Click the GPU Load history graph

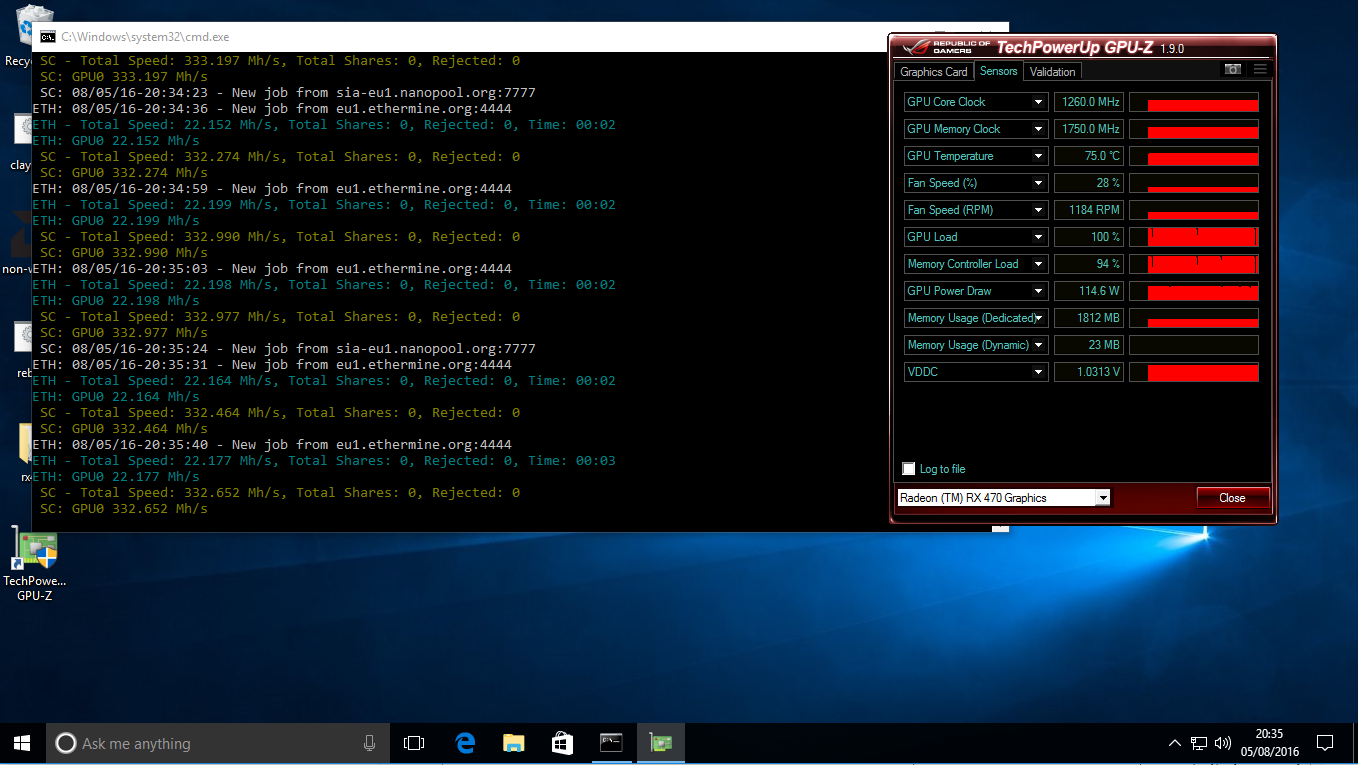tap(1194, 237)
